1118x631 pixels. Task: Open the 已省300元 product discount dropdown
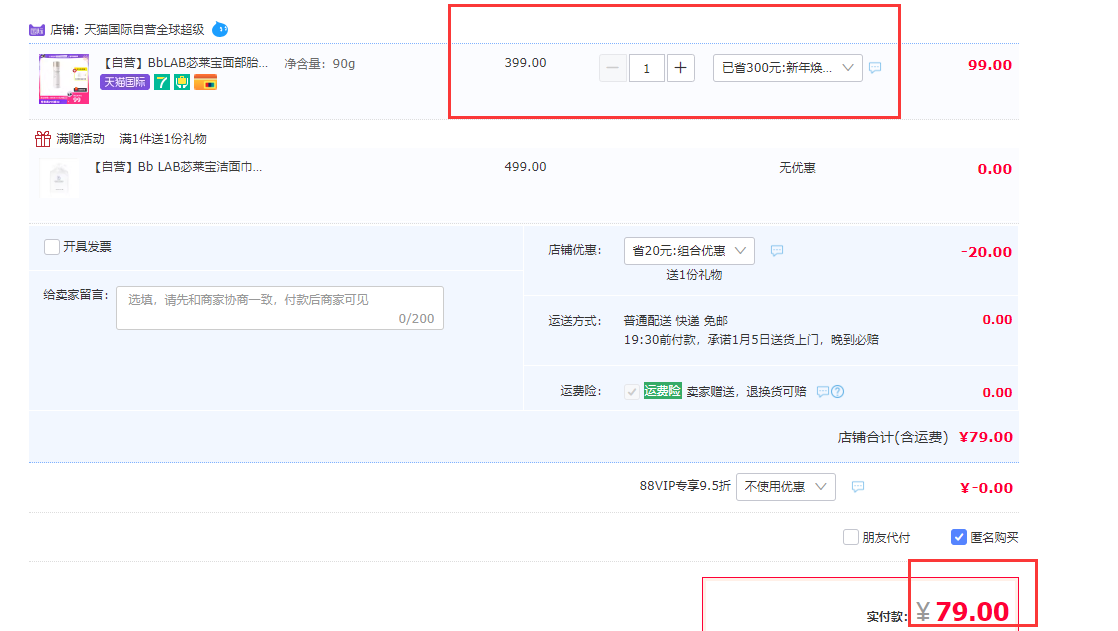787,68
